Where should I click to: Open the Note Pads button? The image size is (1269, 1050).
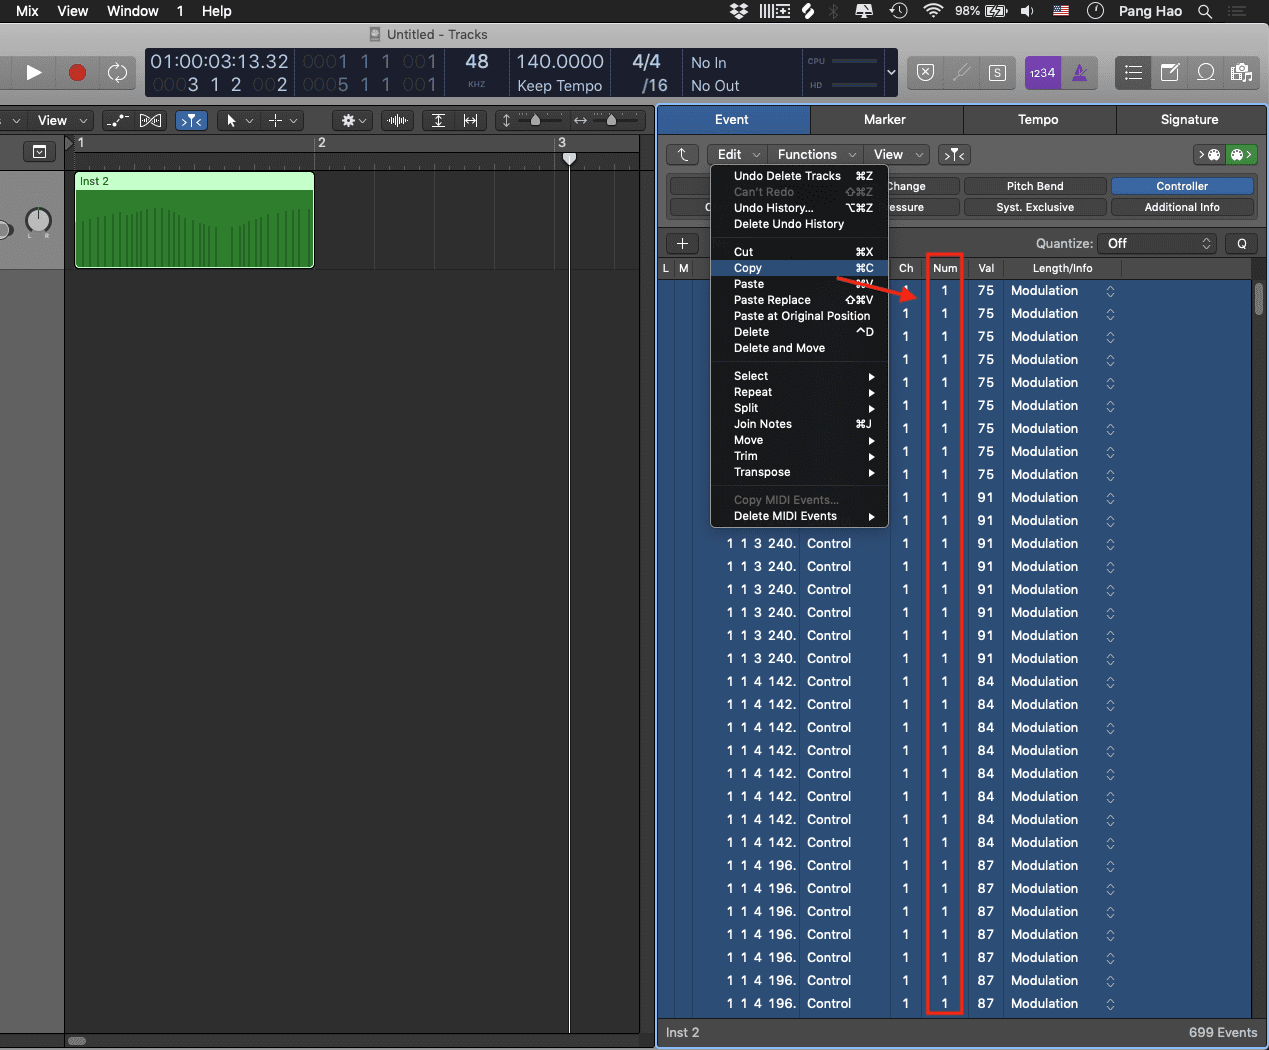click(x=1170, y=73)
